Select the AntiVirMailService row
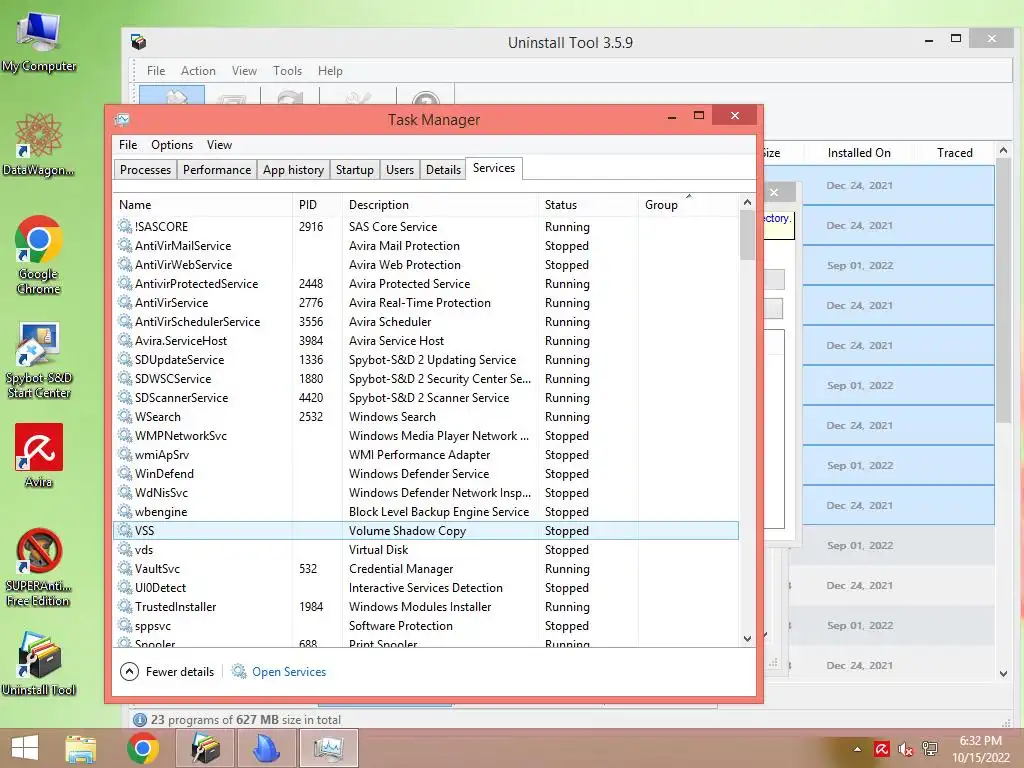 [x=426, y=246]
